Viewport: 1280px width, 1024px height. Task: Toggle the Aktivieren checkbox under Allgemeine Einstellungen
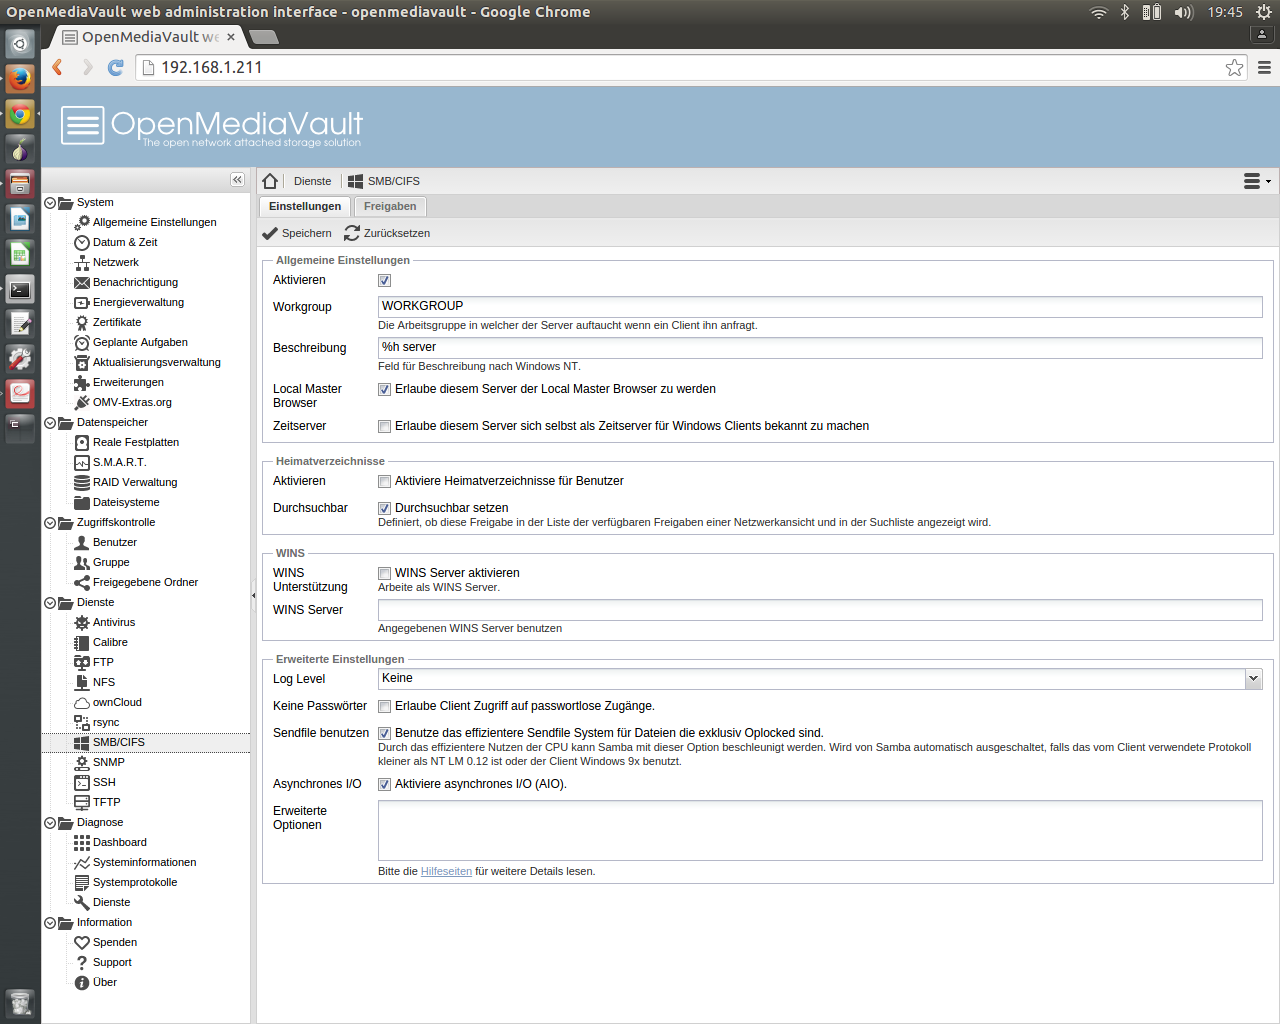384,281
